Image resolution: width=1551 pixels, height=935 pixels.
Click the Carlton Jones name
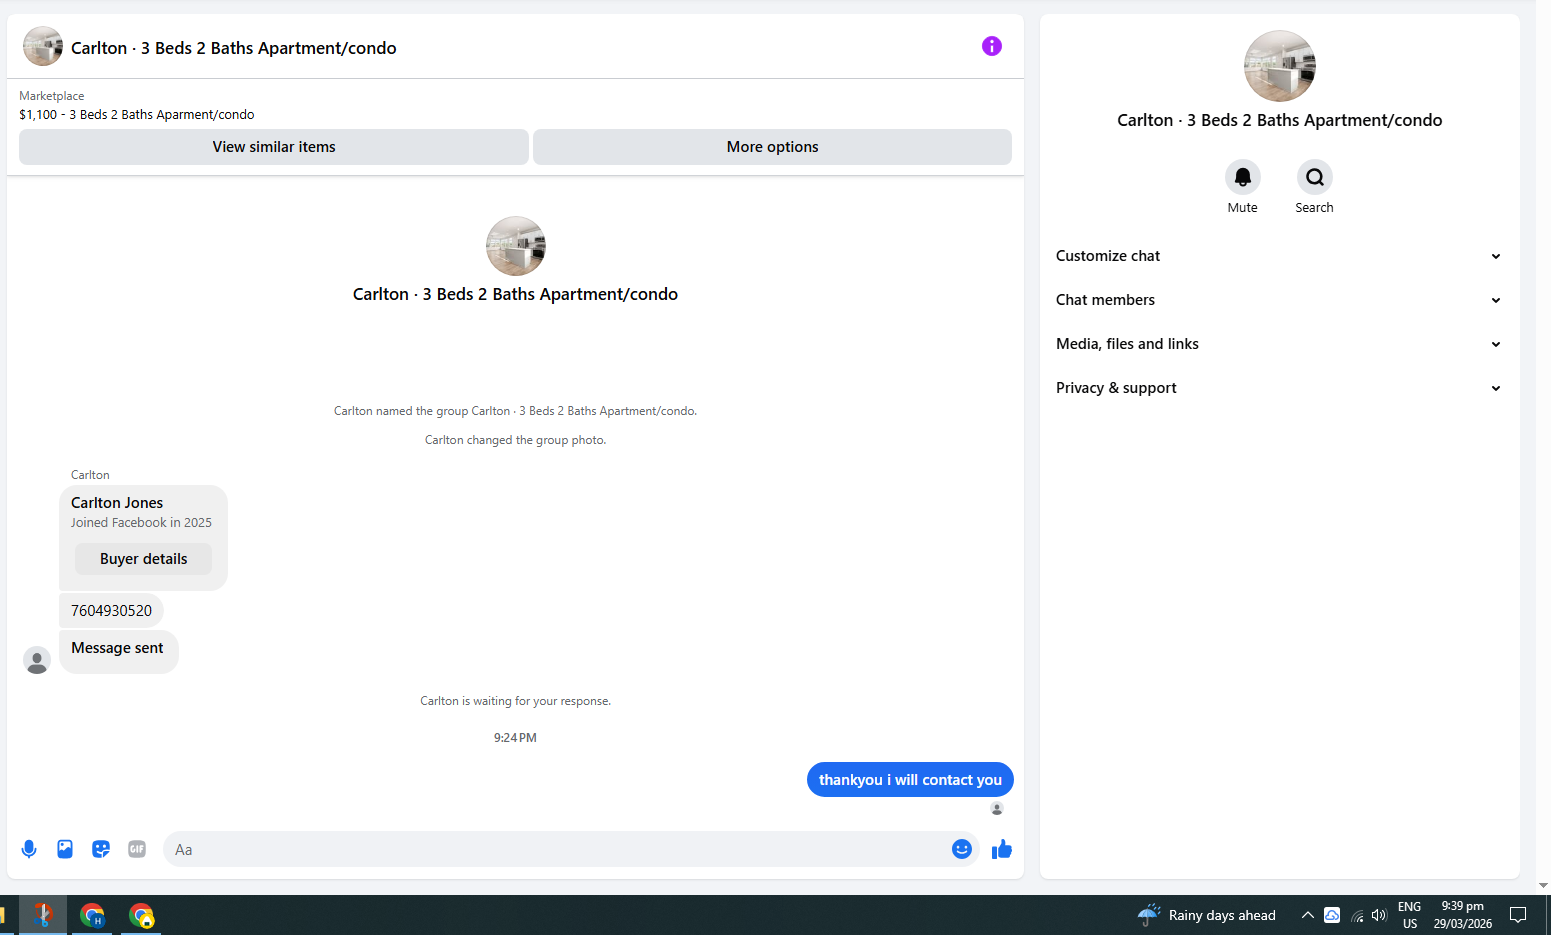point(117,503)
